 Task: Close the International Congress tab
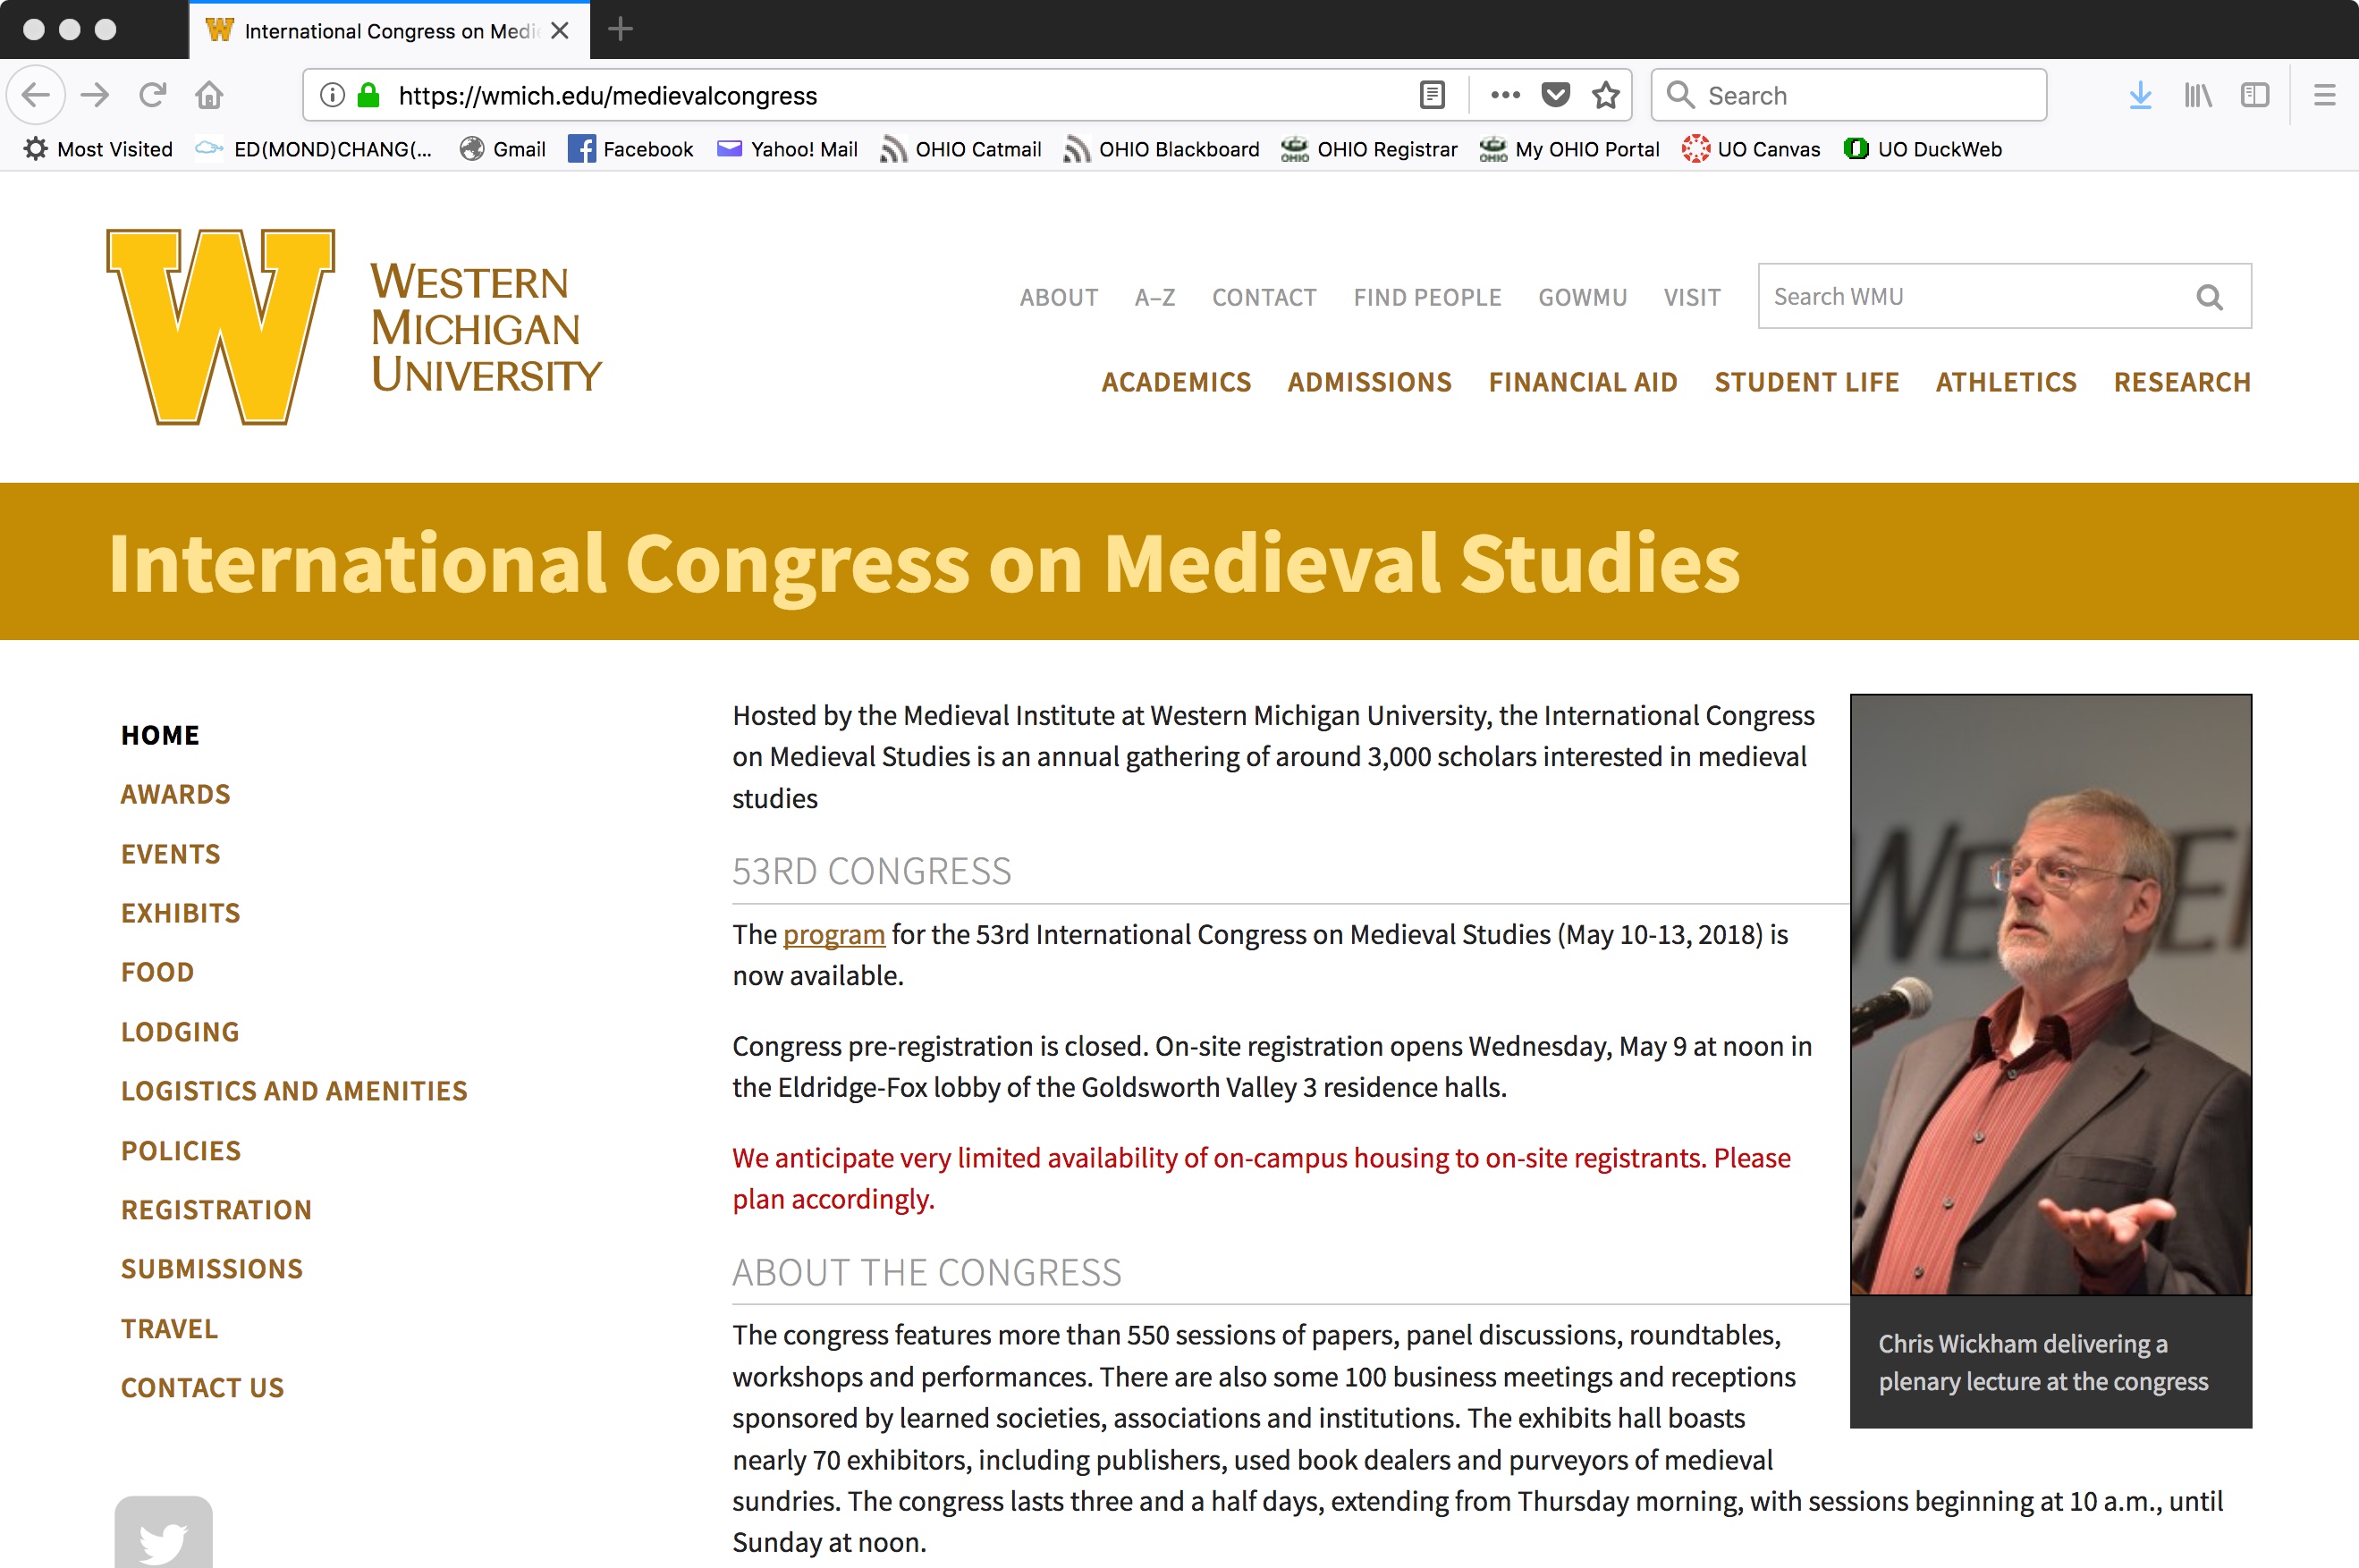tap(560, 30)
